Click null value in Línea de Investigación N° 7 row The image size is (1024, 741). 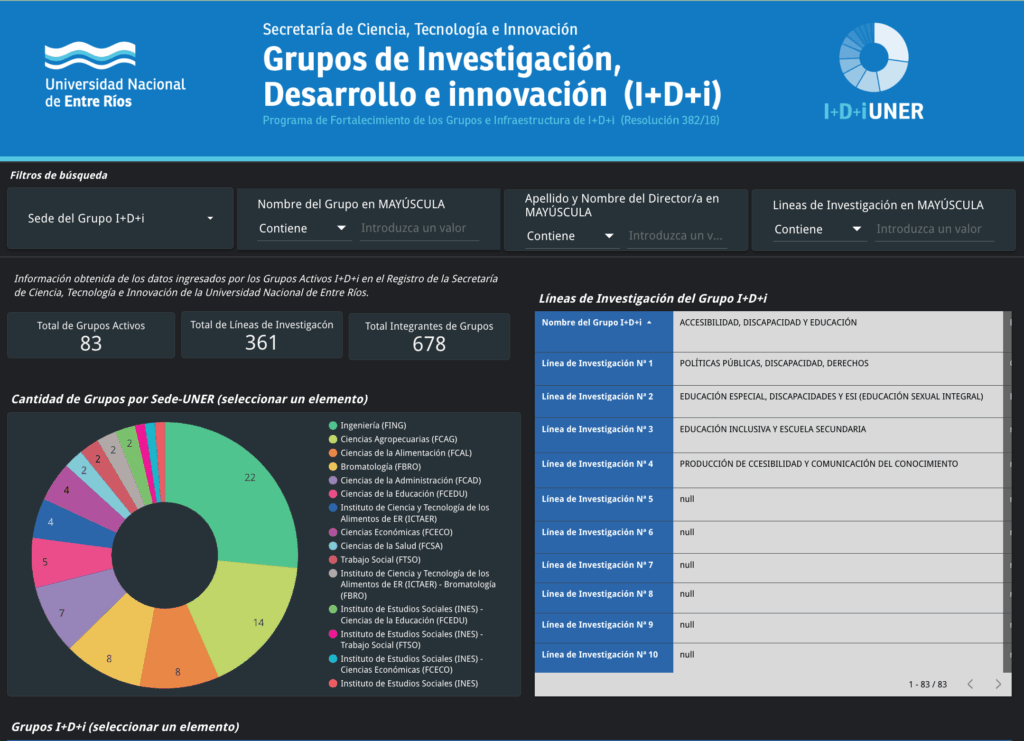tap(686, 565)
